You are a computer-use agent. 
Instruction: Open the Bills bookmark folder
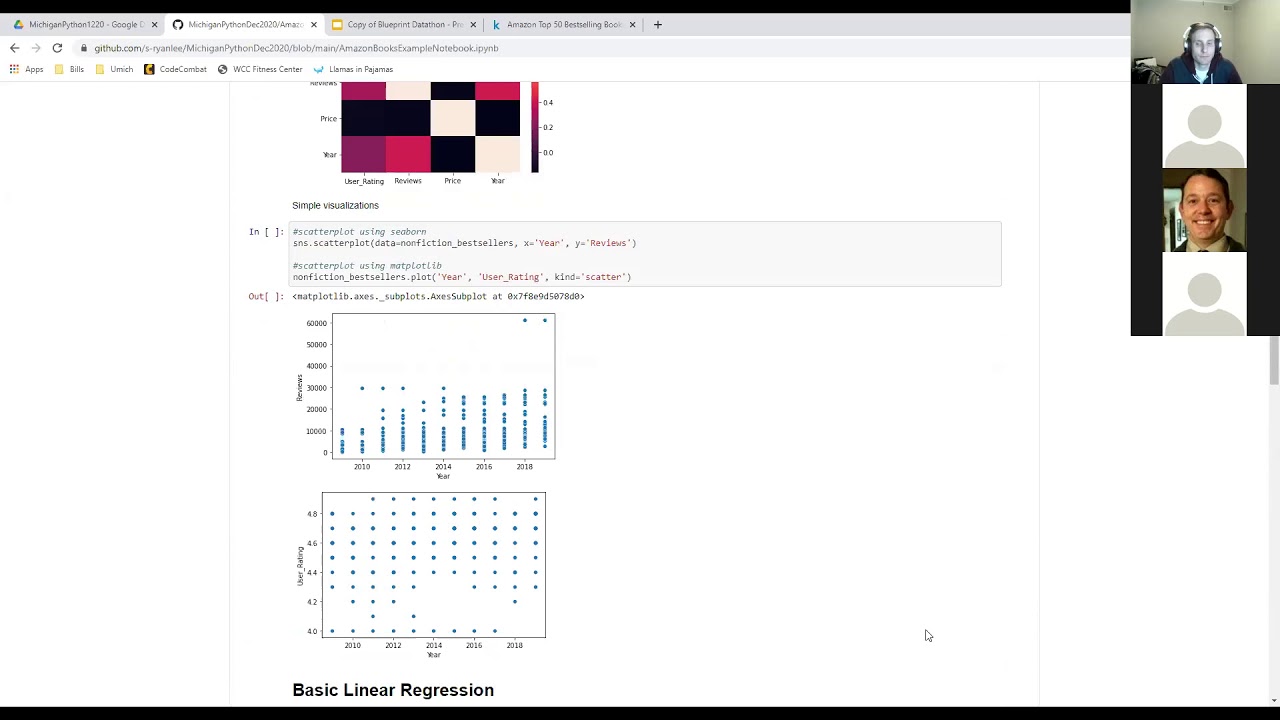pos(69,69)
